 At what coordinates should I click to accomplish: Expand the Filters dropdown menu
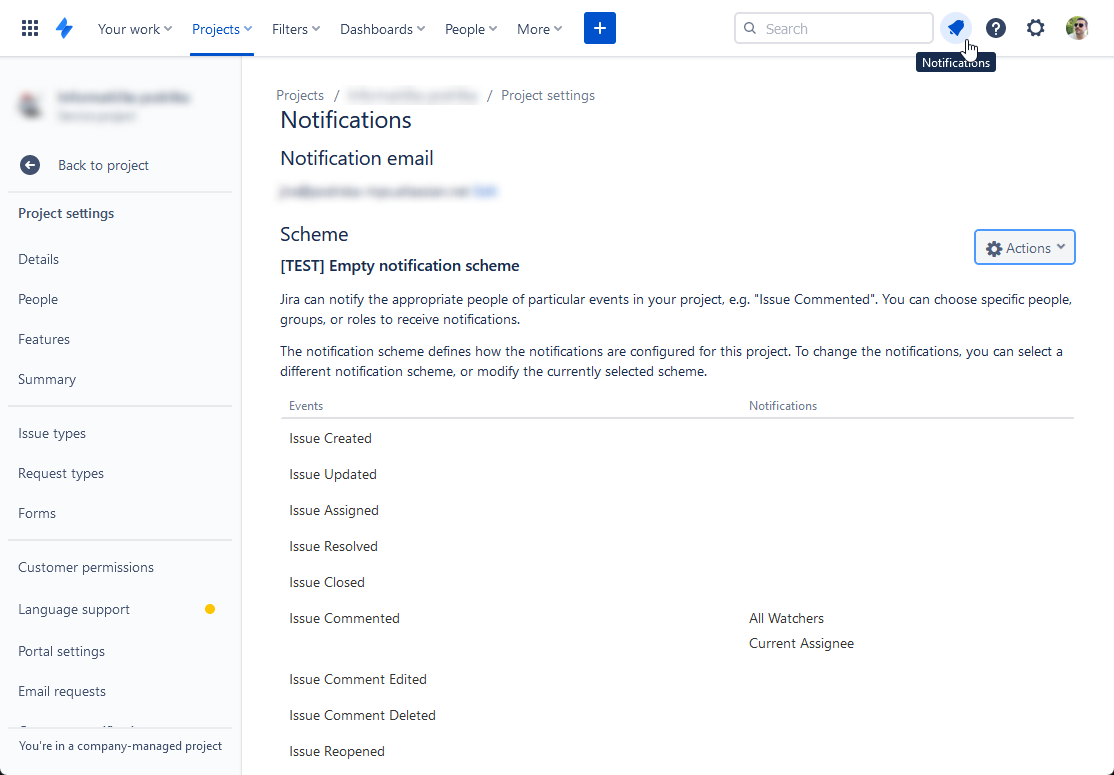tap(296, 29)
